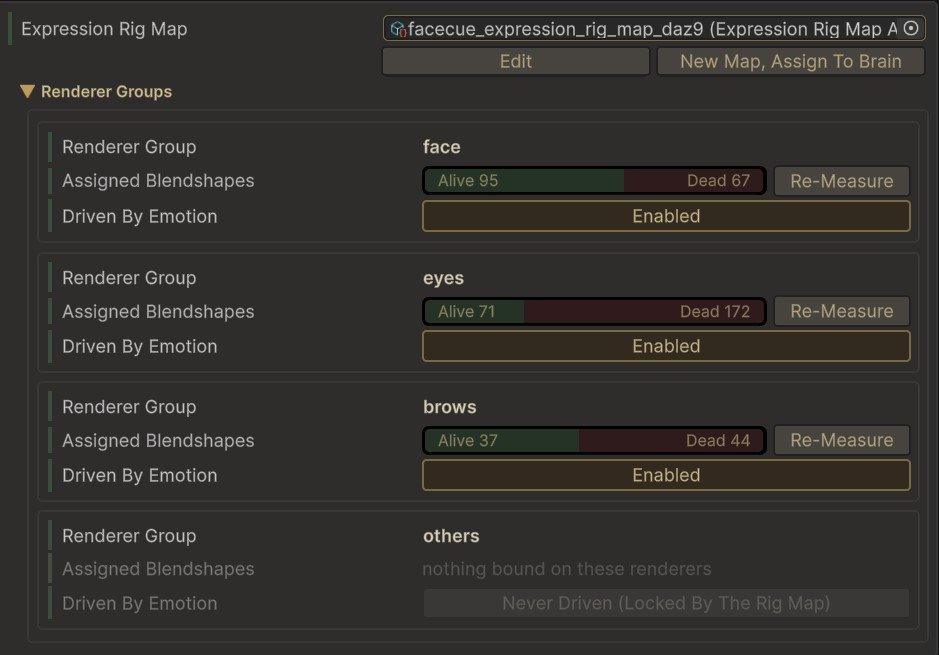
Task: Click the eyes Alive 71 / Dead 172 bar
Action: [594, 311]
